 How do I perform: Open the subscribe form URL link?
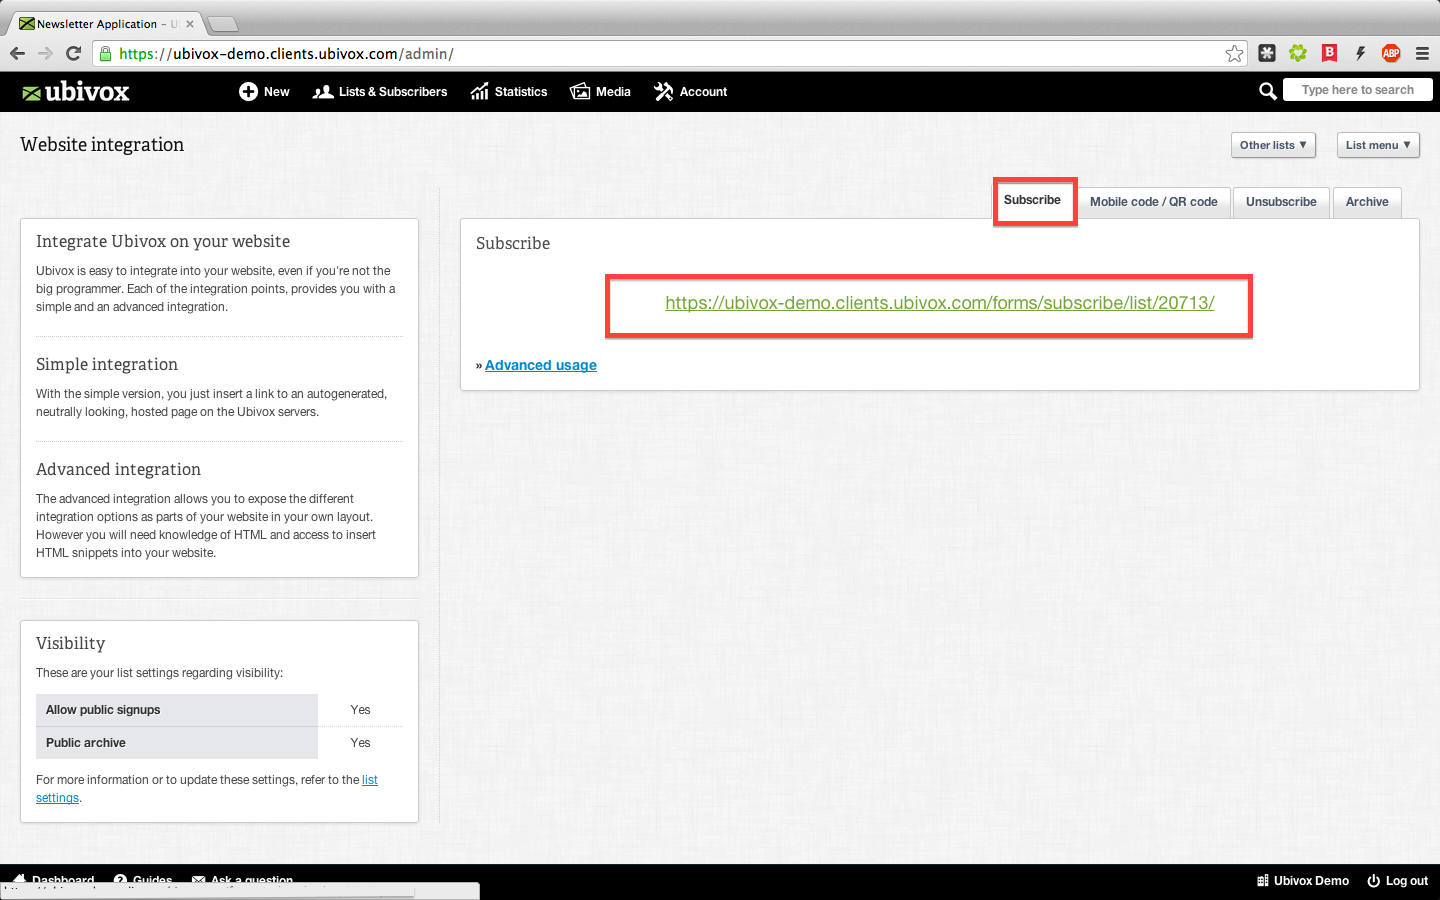[940, 303]
